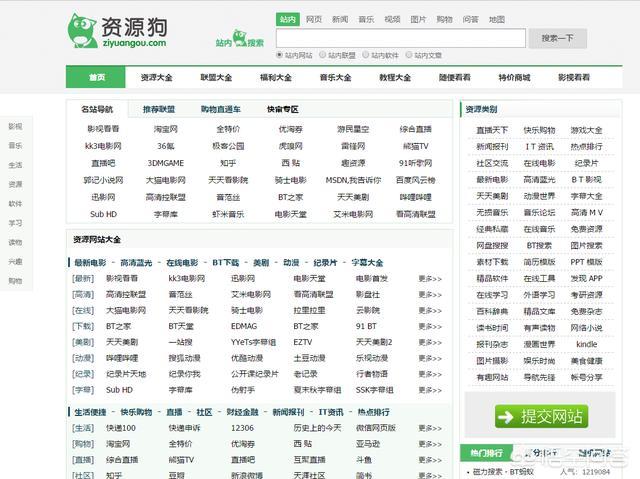Screen dimensions: 640x479
Task: Click the 站内搜索 dog mascot icon
Action: [240, 38]
